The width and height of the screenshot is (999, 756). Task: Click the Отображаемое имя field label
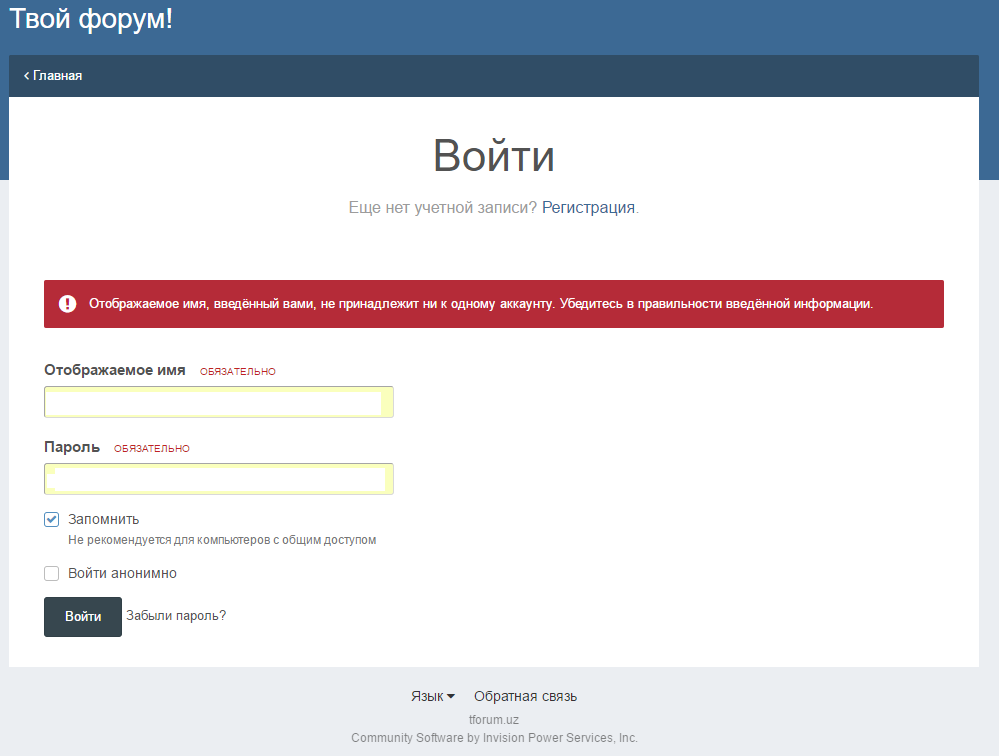click(115, 370)
